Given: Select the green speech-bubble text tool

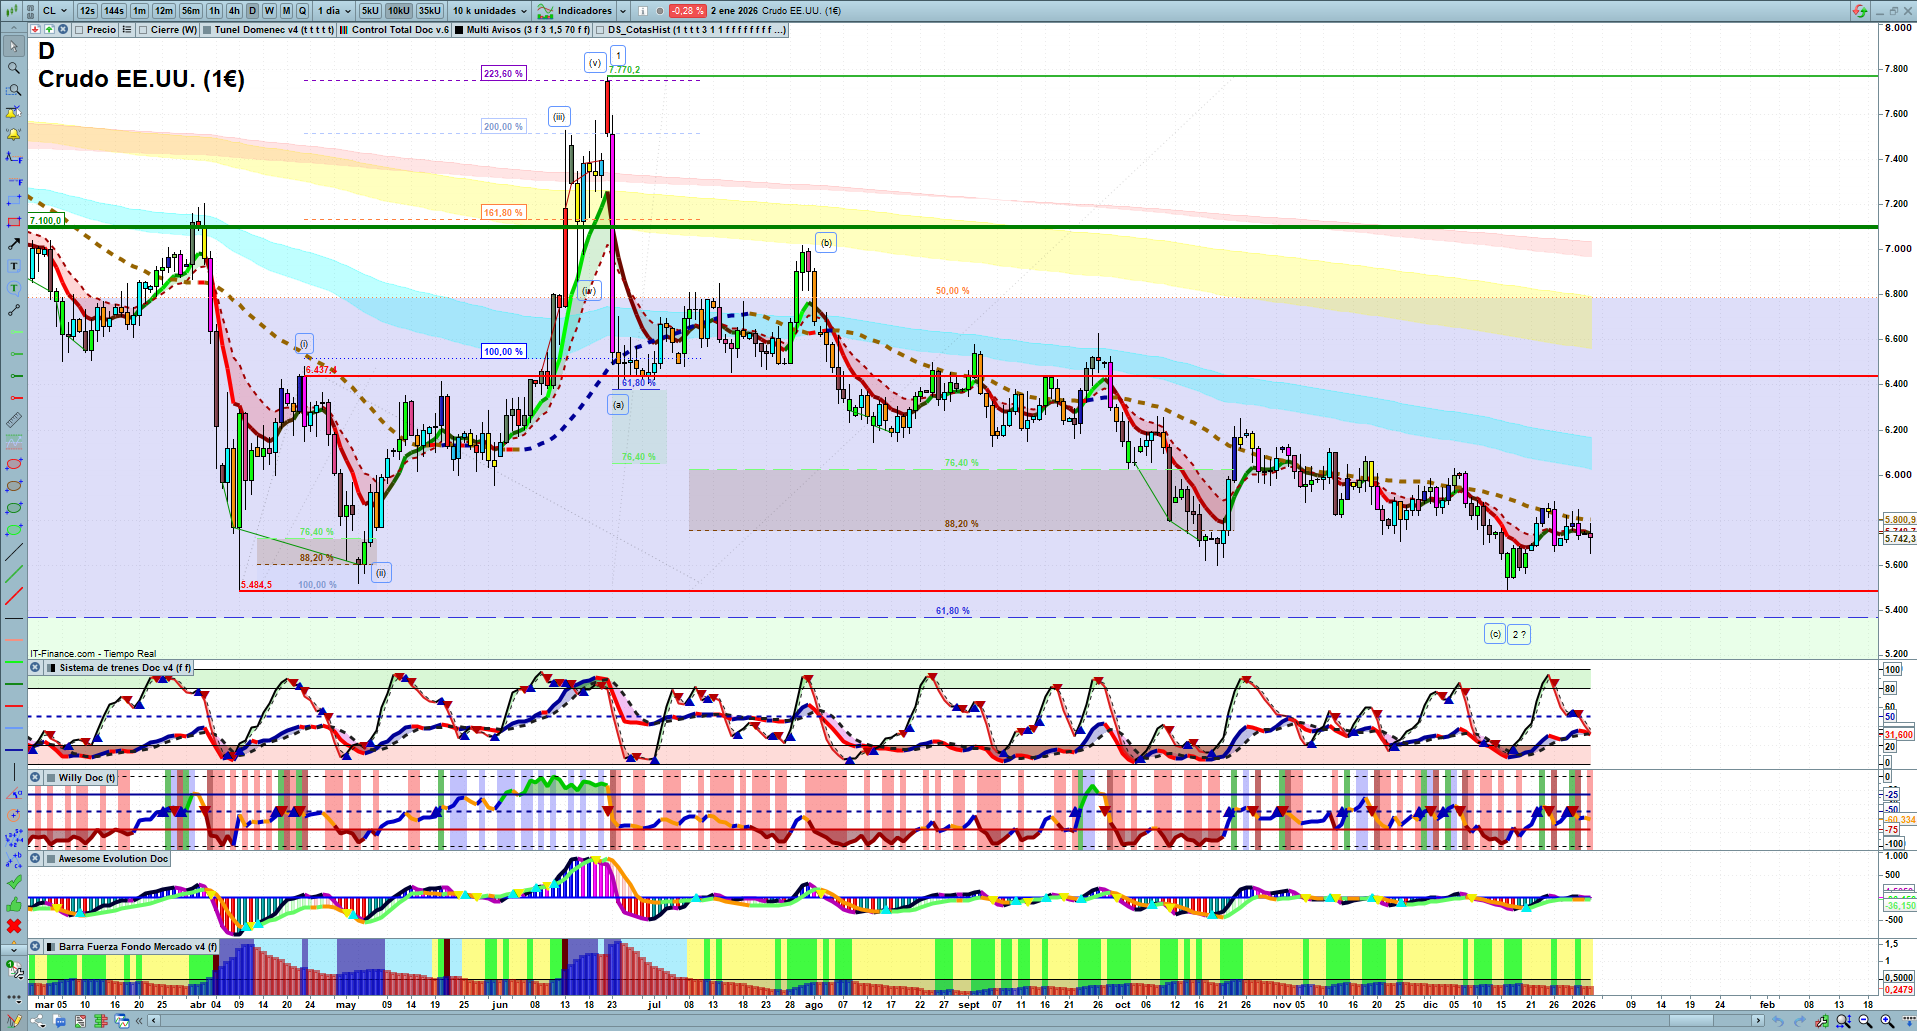Looking at the screenshot, I should pos(14,288).
